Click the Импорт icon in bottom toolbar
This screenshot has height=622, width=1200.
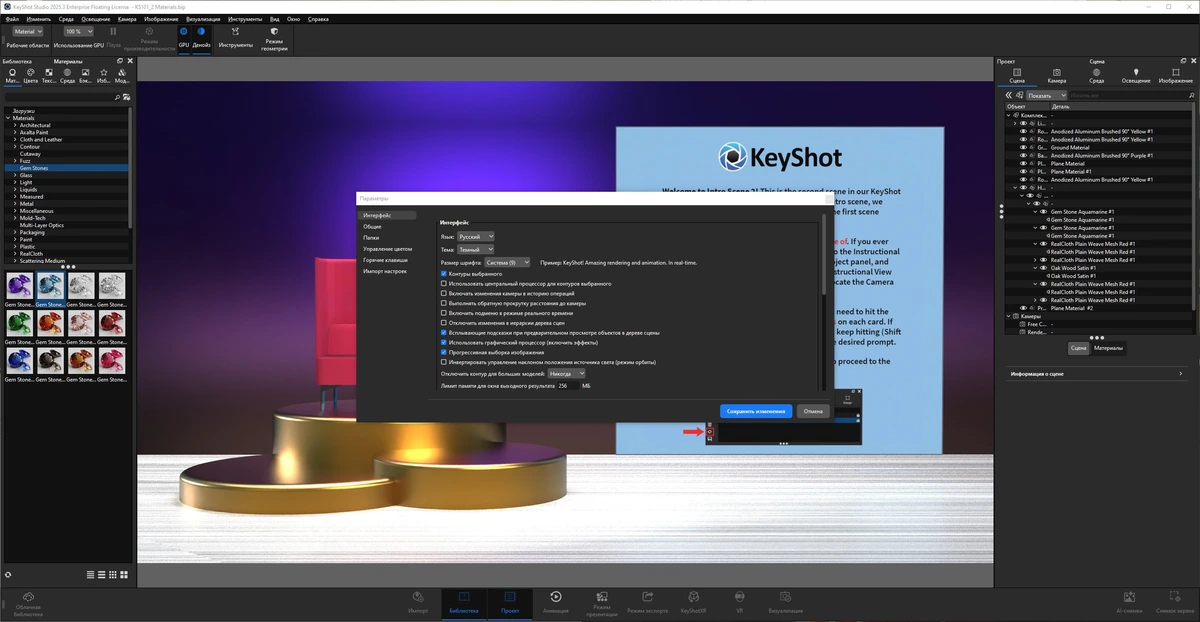click(x=418, y=602)
